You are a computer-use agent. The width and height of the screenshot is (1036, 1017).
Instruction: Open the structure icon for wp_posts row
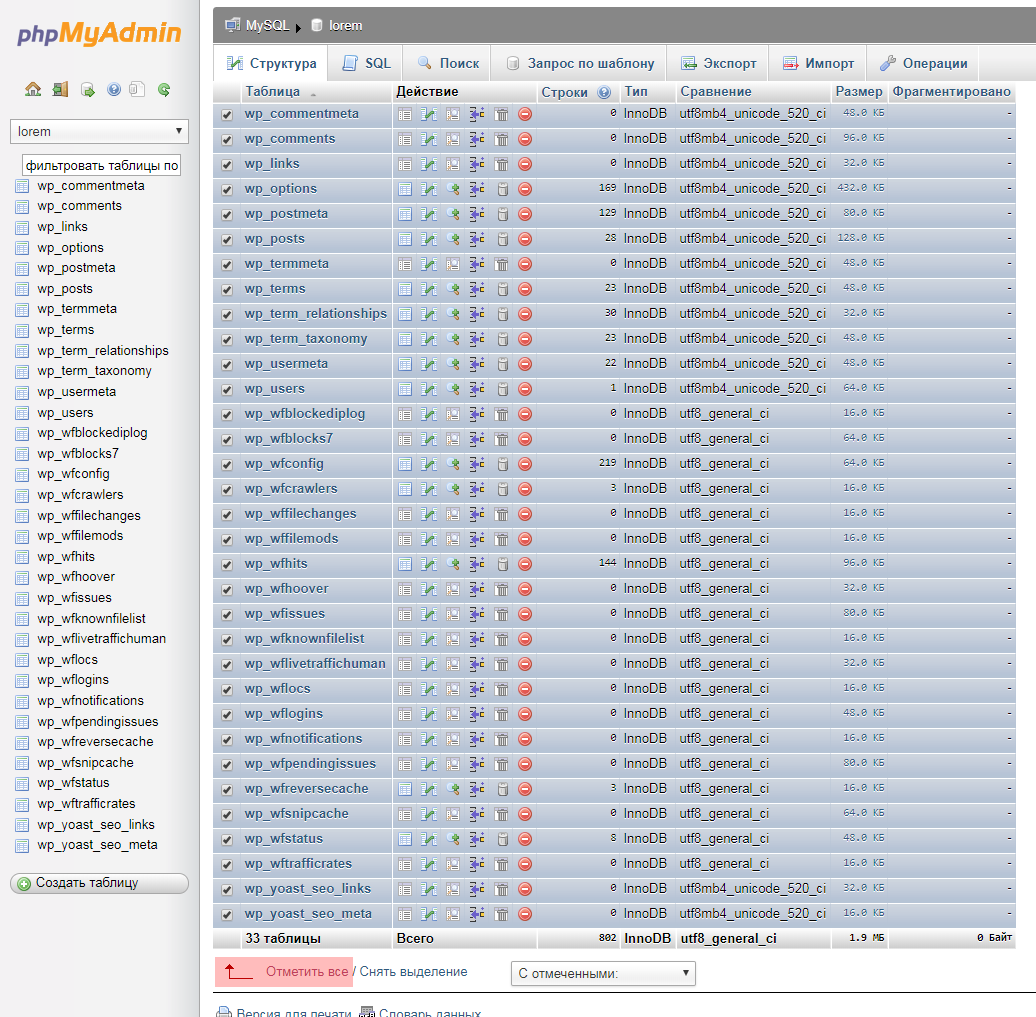coord(429,239)
